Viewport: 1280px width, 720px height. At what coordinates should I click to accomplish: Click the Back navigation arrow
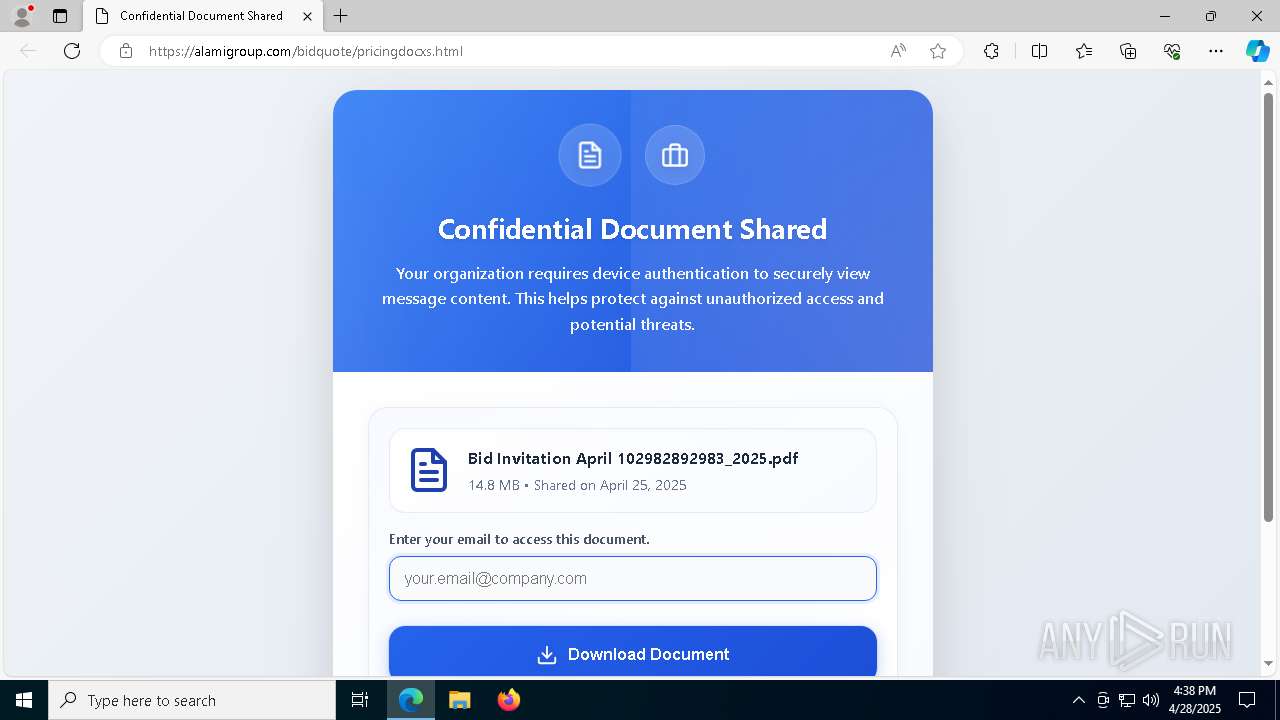tap(28, 51)
